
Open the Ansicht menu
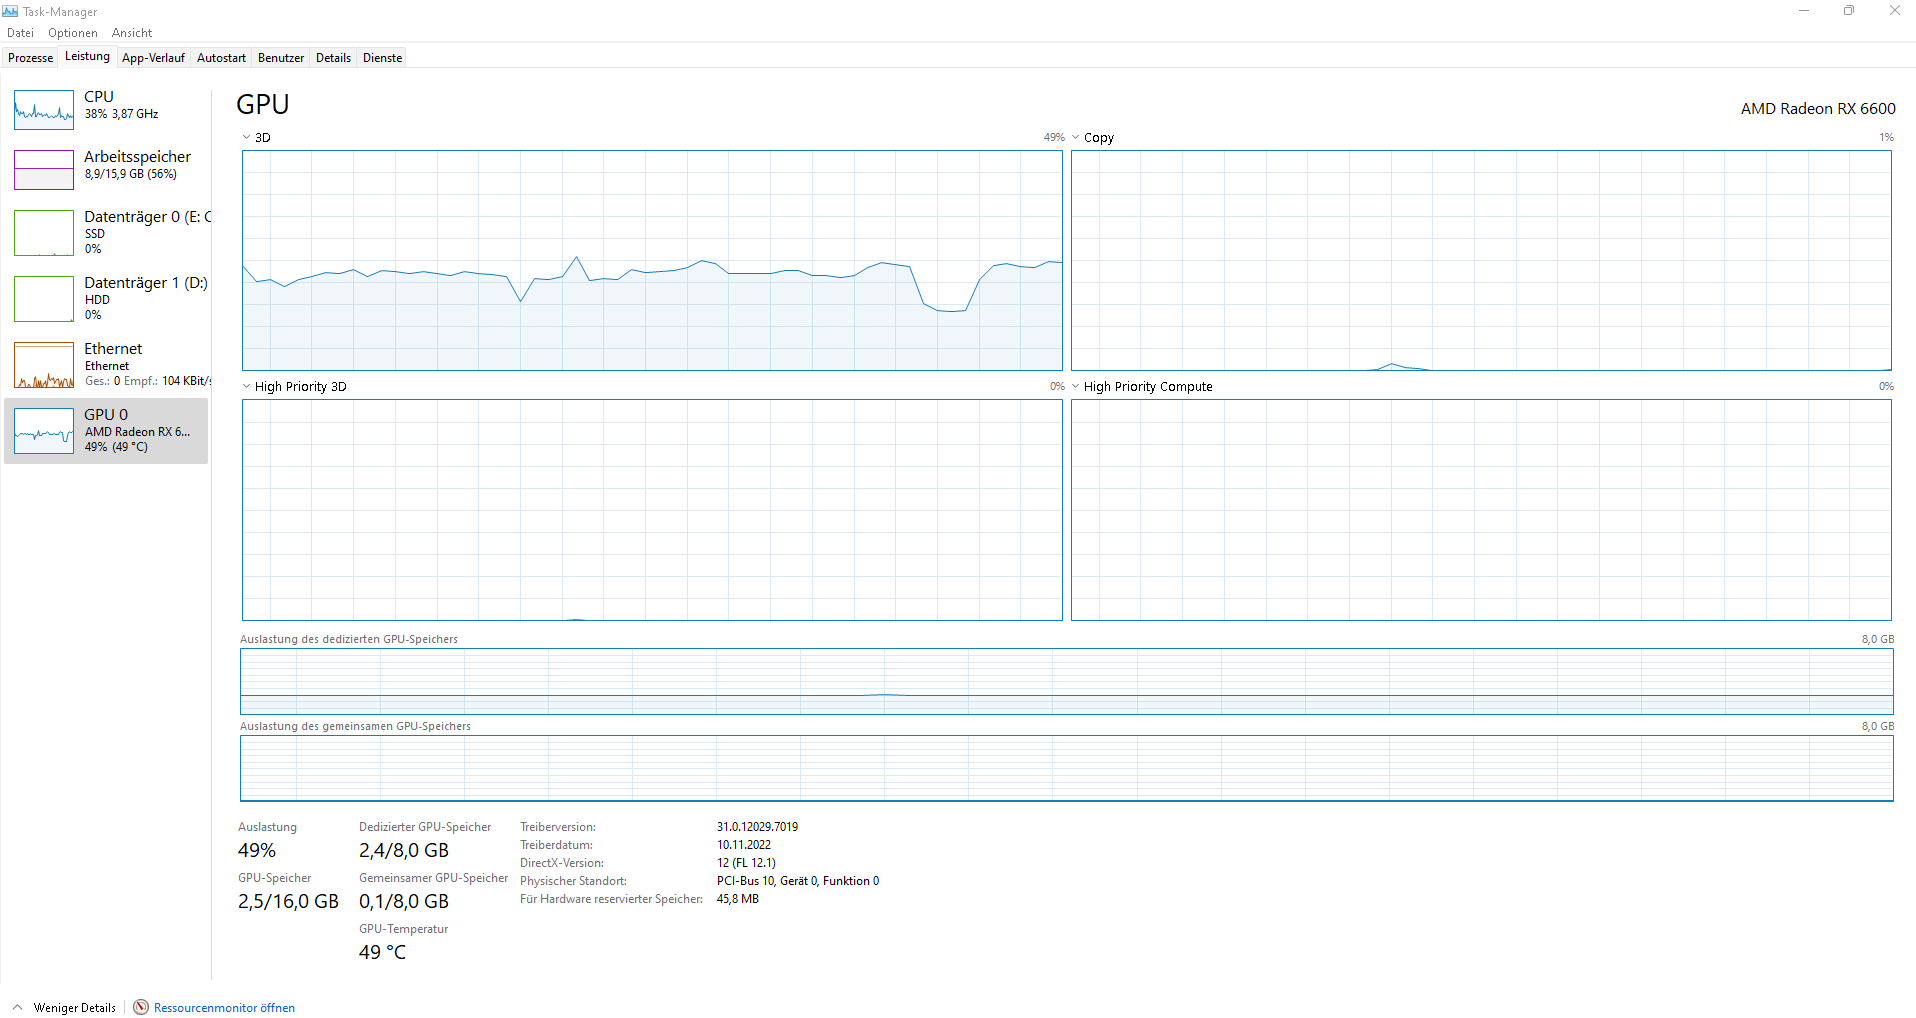132,33
